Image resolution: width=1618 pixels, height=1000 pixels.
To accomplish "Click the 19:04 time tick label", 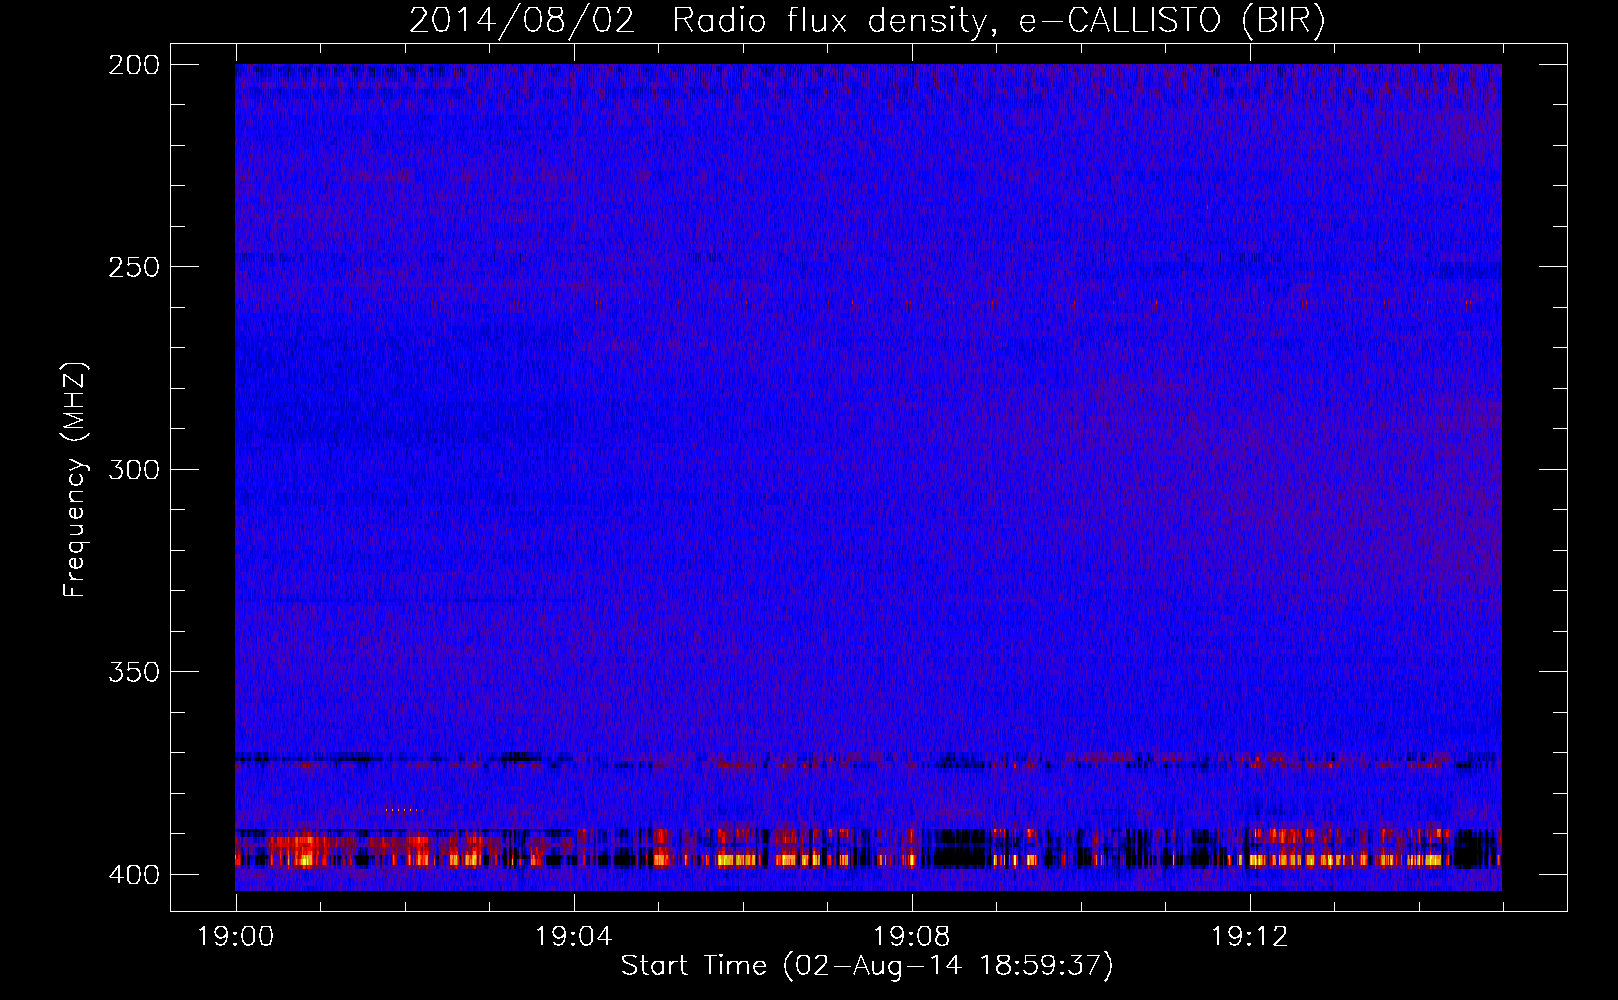I will click(574, 936).
